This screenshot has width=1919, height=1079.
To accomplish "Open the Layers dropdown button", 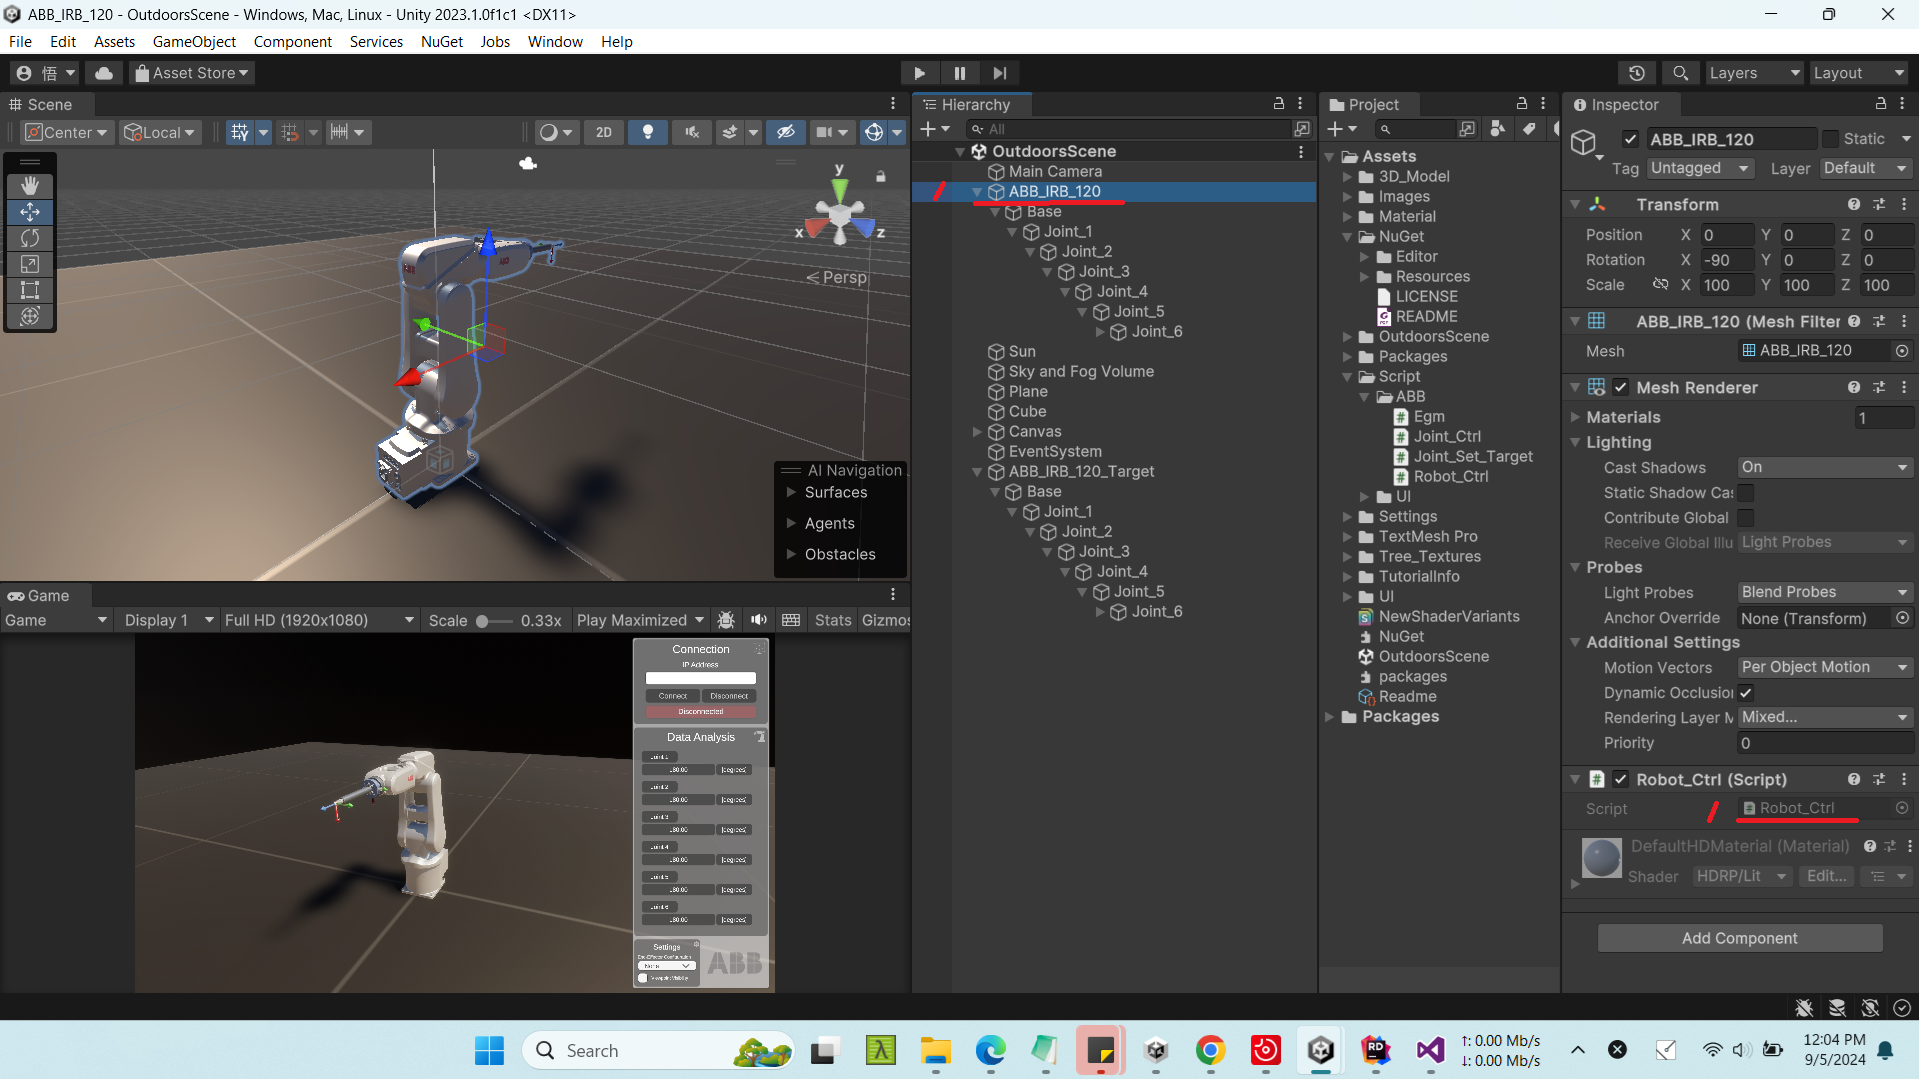I will (x=1754, y=73).
